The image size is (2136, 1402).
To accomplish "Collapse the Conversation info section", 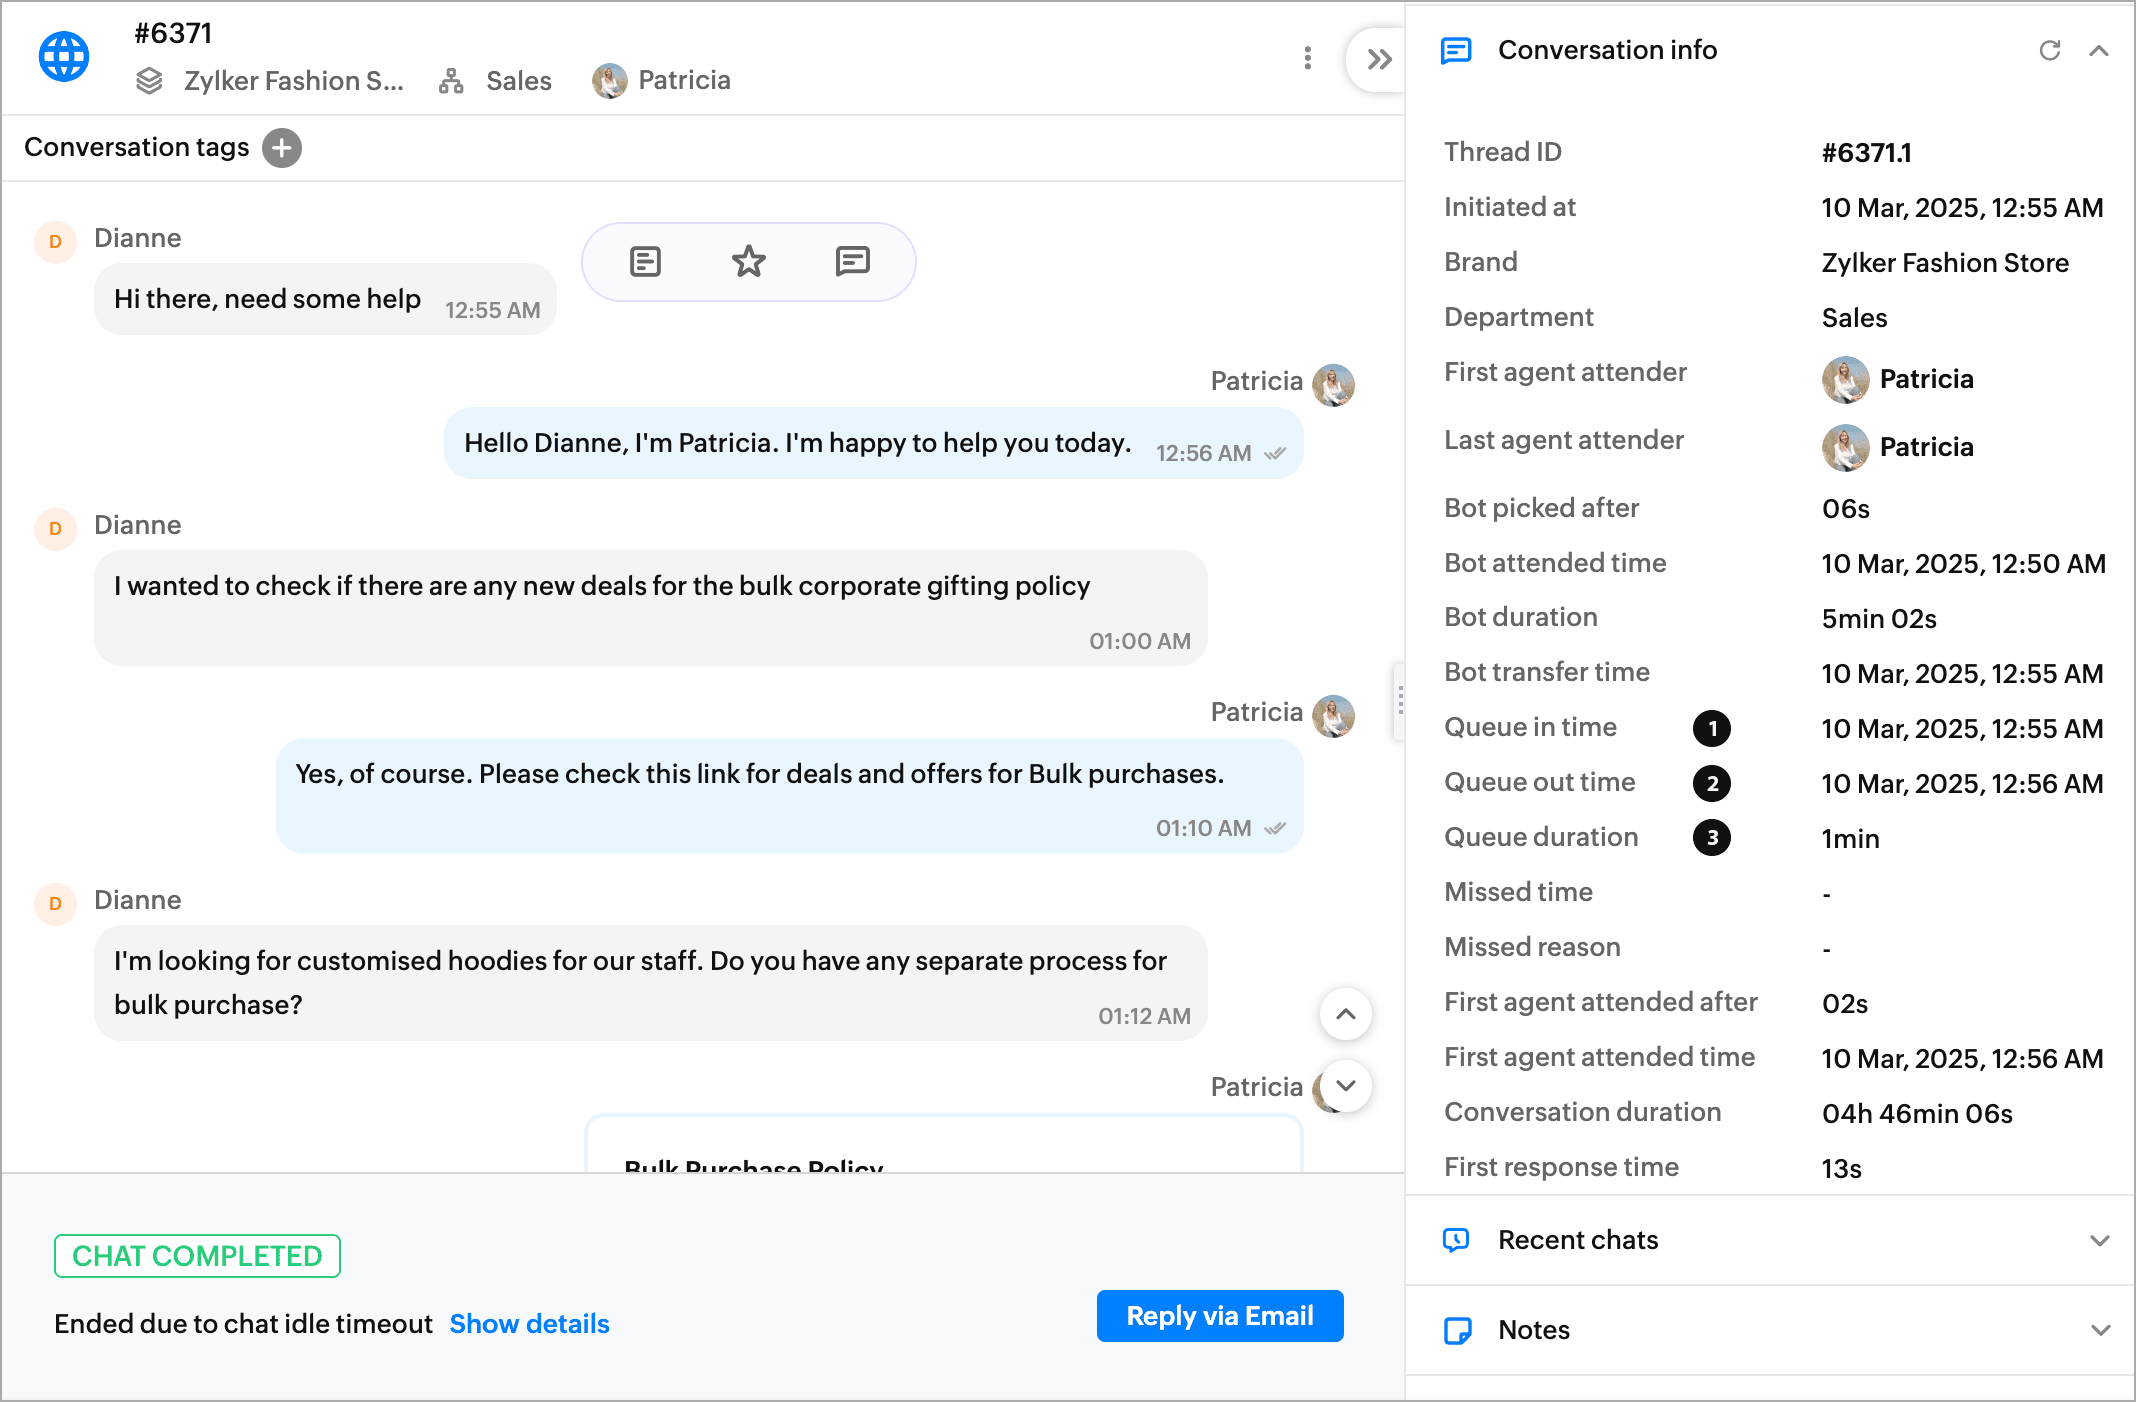I will click(2099, 50).
